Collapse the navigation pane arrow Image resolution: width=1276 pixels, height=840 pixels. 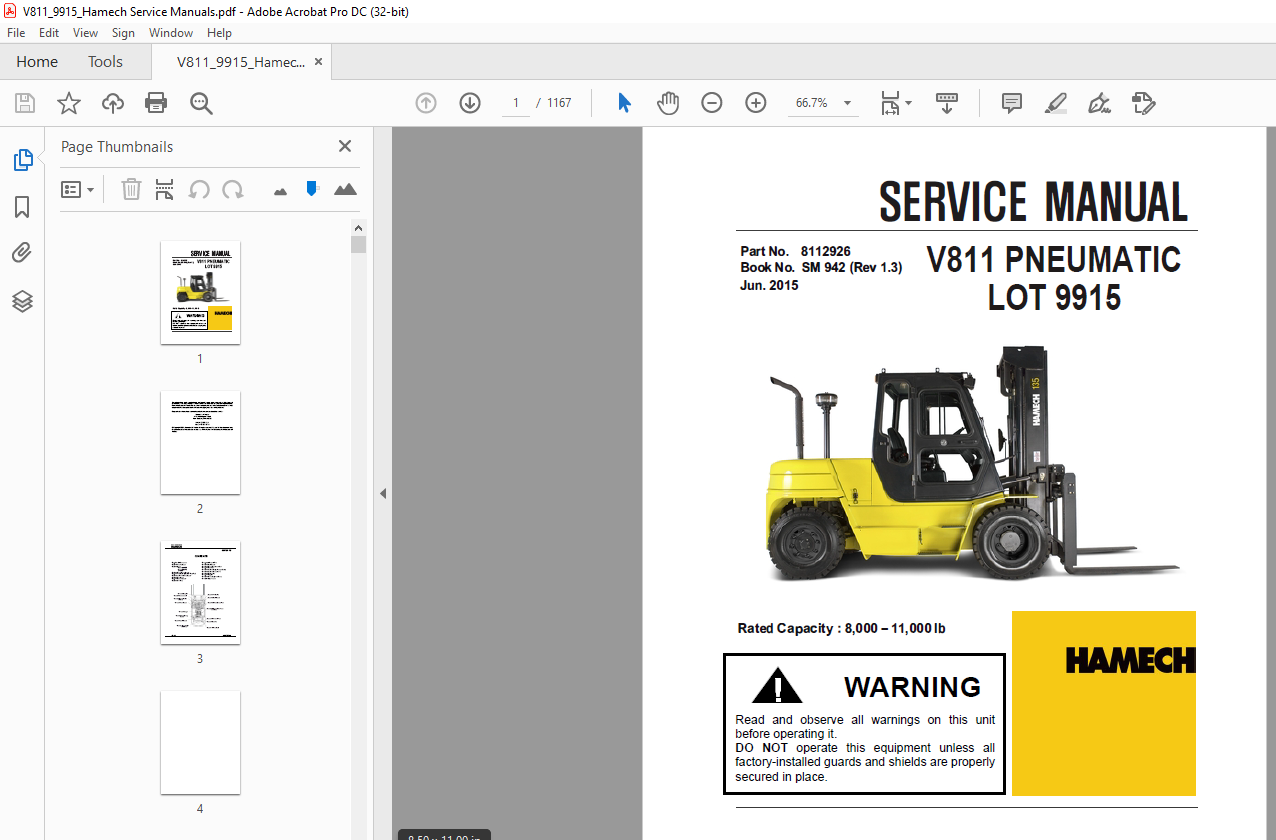pos(382,493)
